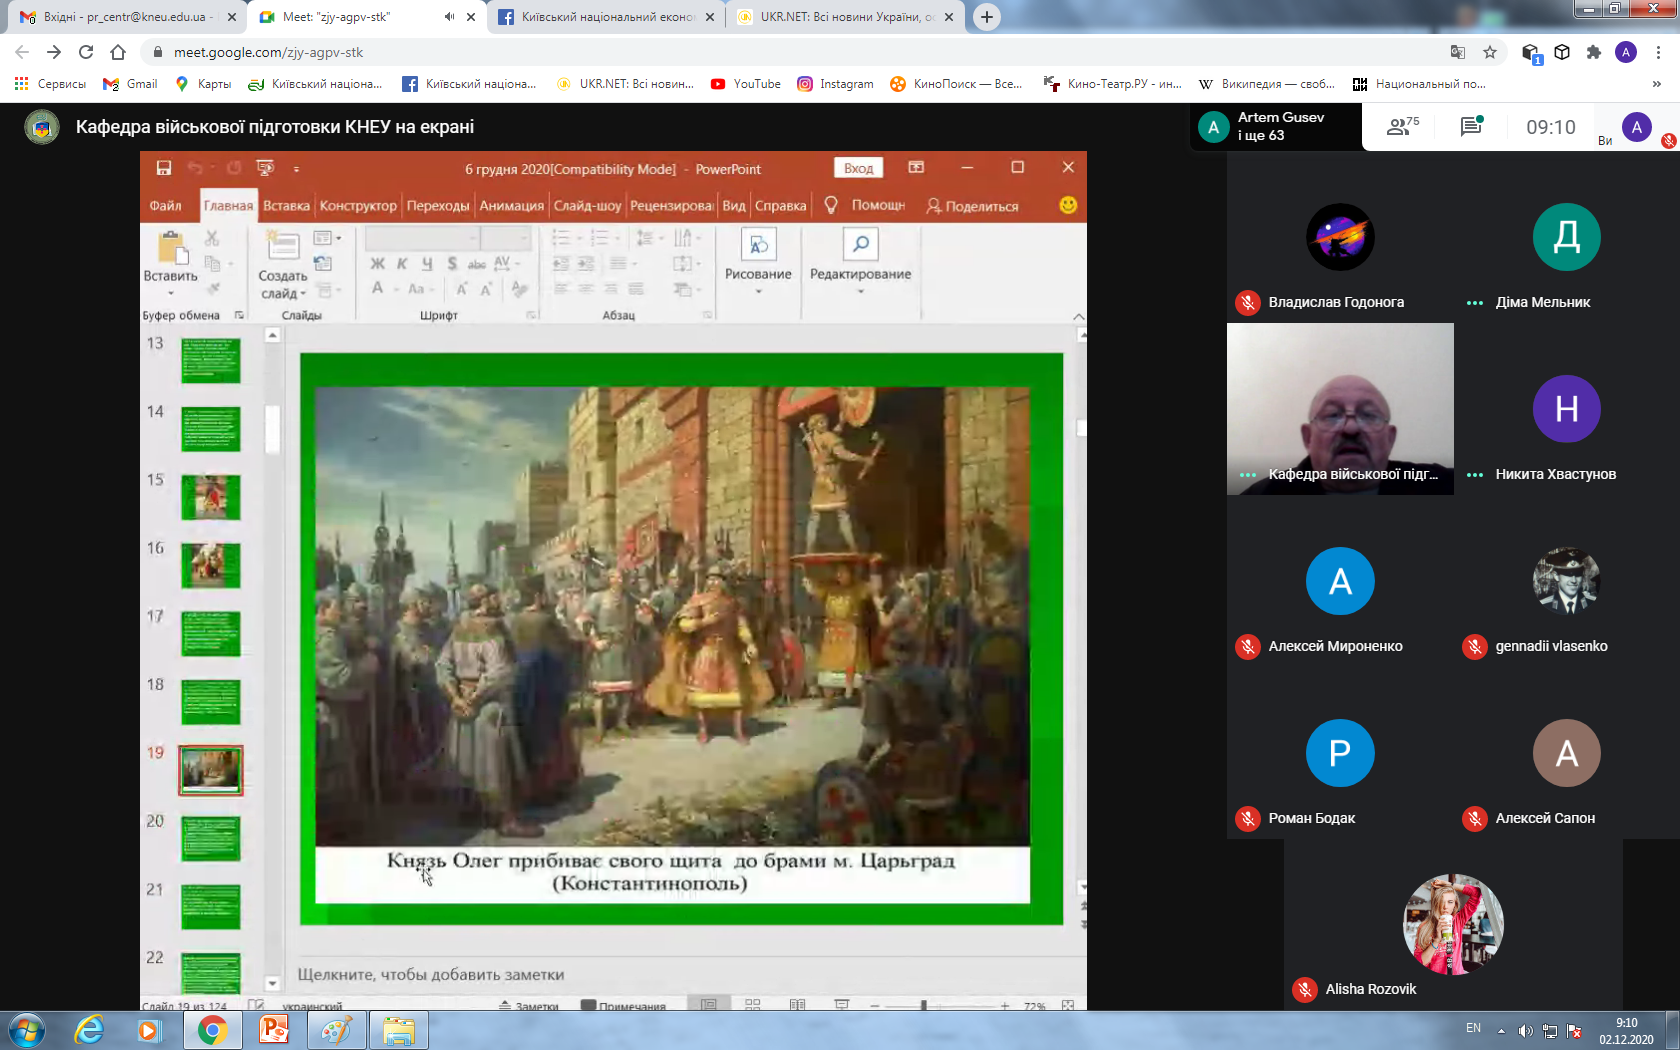Viewport: 1680px width, 1050px height.
Task: Open the Instagram bookmark
Action: coord(835,84)
